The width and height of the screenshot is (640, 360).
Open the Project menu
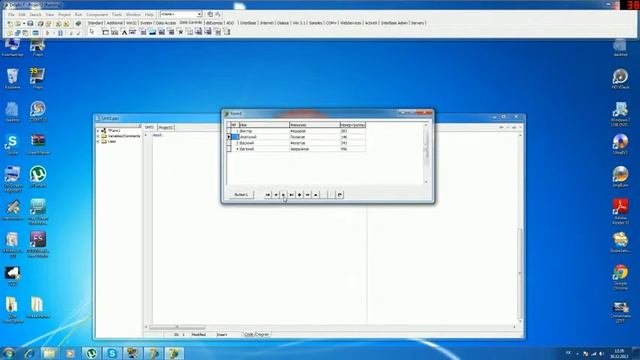(x=64, y=14)
